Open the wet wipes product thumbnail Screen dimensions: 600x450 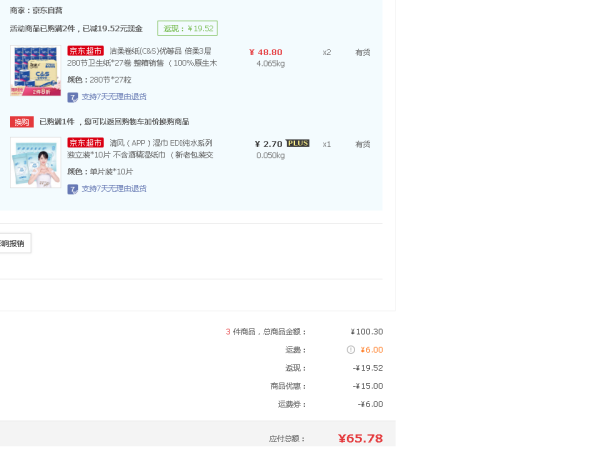36,163
